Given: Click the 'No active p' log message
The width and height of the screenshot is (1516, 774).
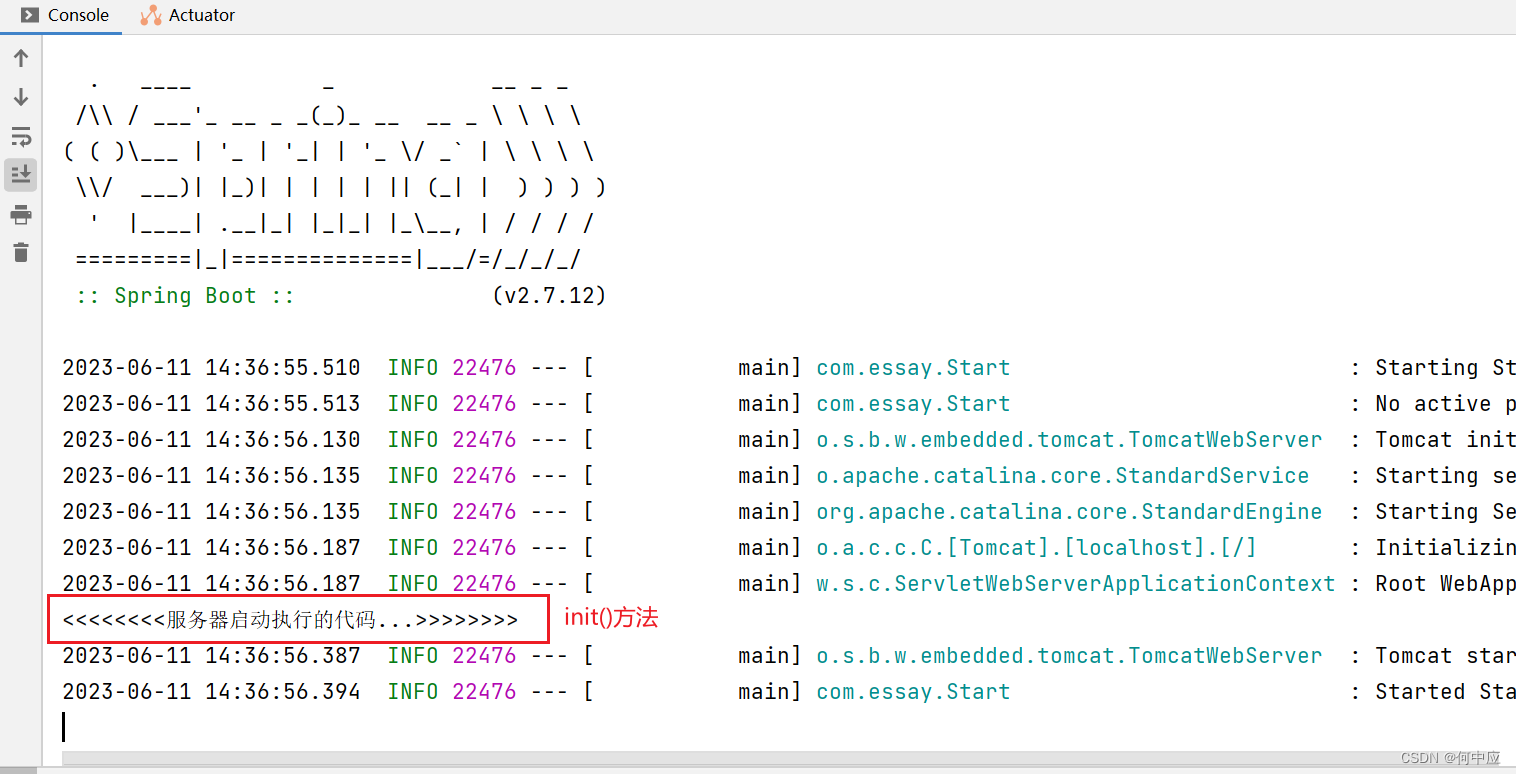Looking at the screenshot, I should (1445, 404).
